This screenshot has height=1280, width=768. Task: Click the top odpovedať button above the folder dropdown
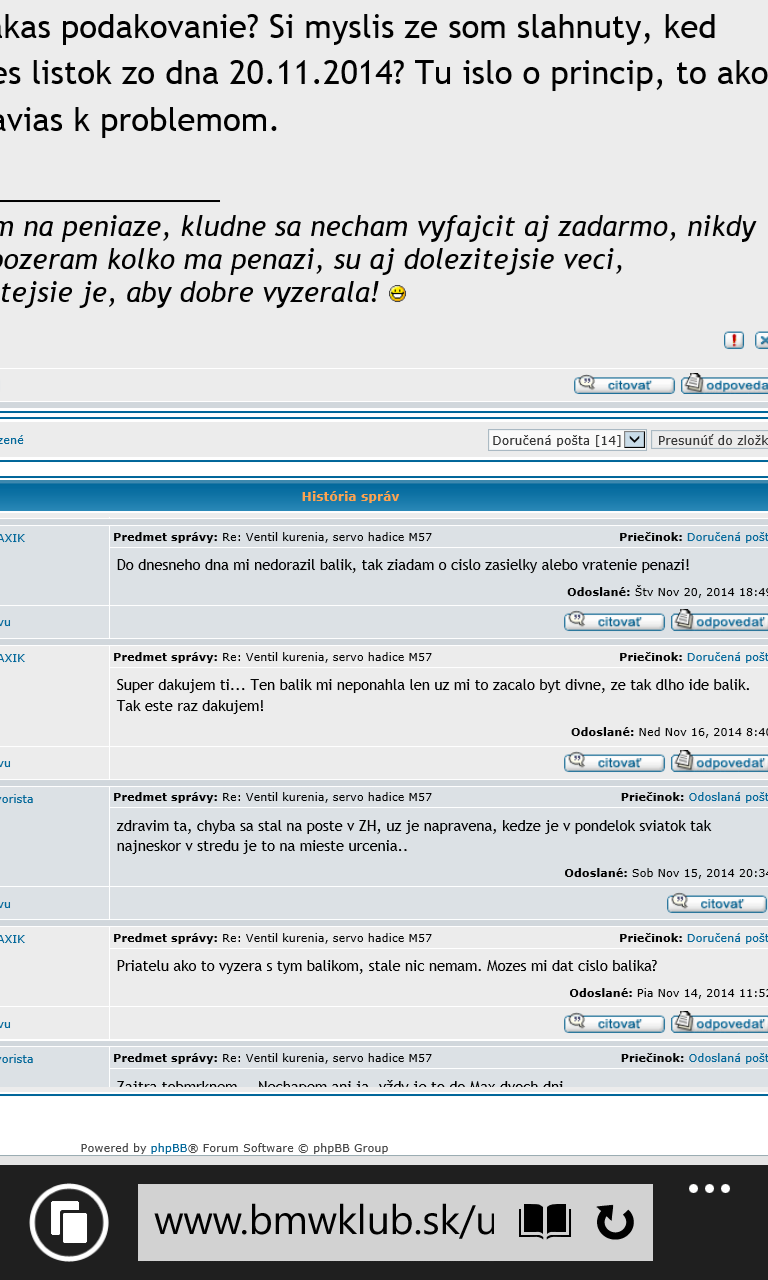pyautogui.click(x=725, y=385)
